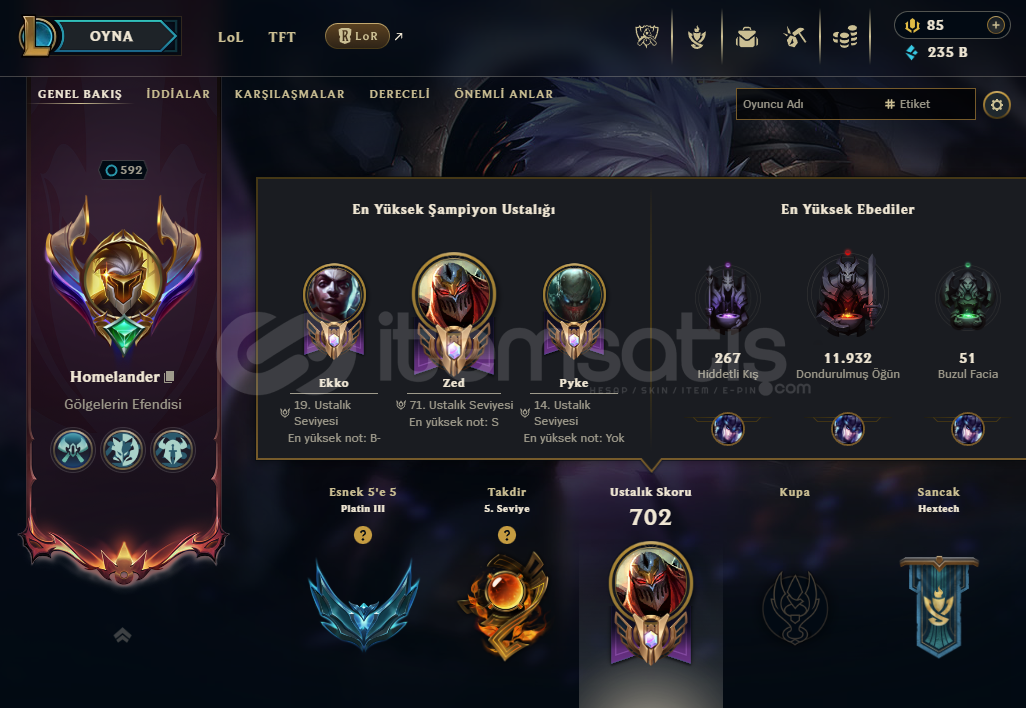Open the Store coins icon
This screenshot has height=708, width=1026.
point(845,37)
